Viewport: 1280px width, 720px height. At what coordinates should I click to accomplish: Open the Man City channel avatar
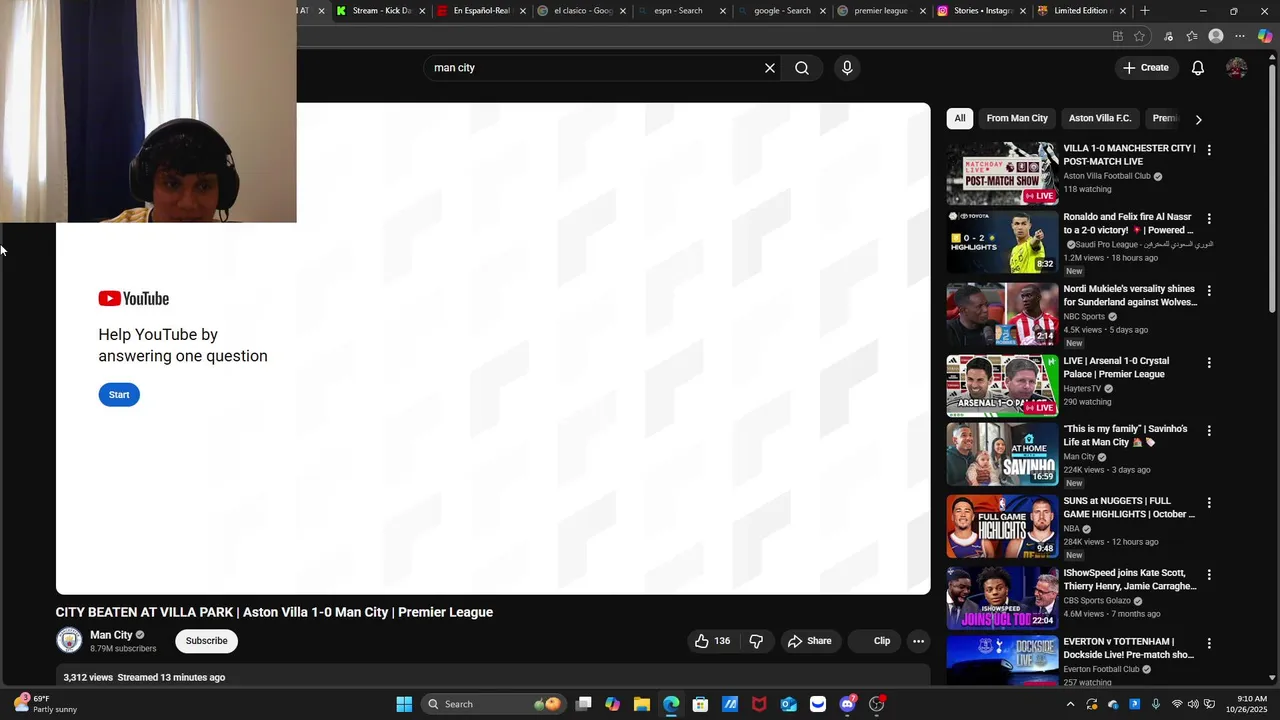(x=69, y=640)
